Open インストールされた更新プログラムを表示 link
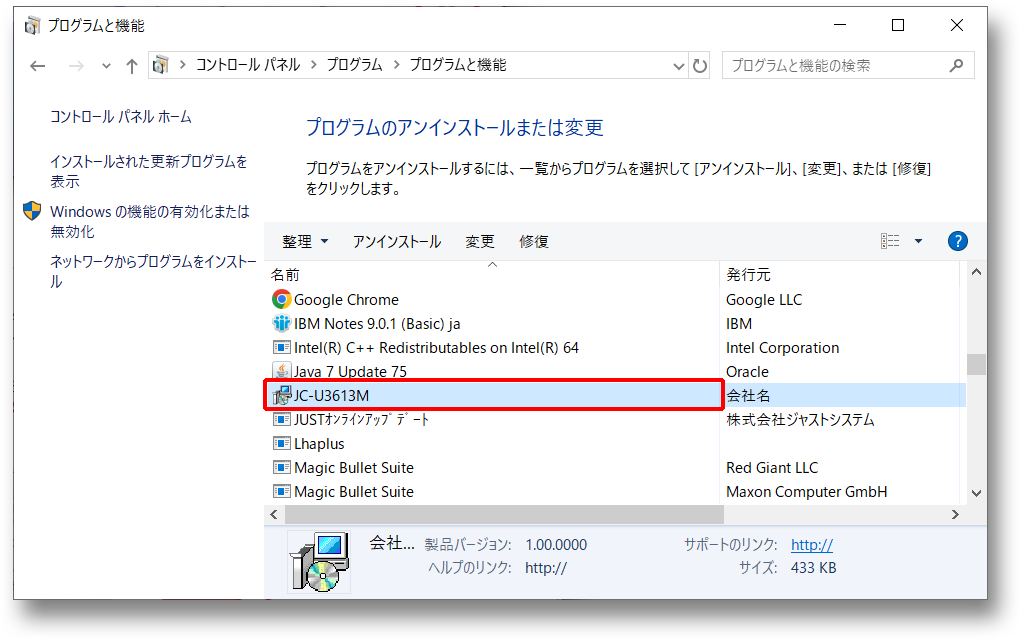This screenshot has width=1022, height=641. click(149, 171)
